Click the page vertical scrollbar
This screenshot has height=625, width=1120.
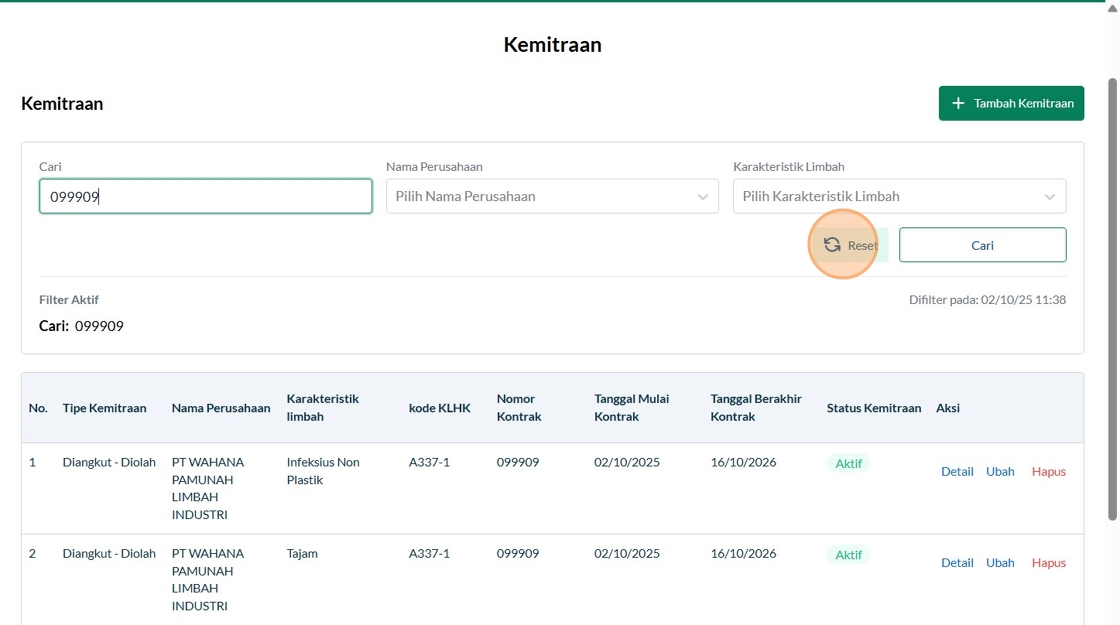[1113, 300]
